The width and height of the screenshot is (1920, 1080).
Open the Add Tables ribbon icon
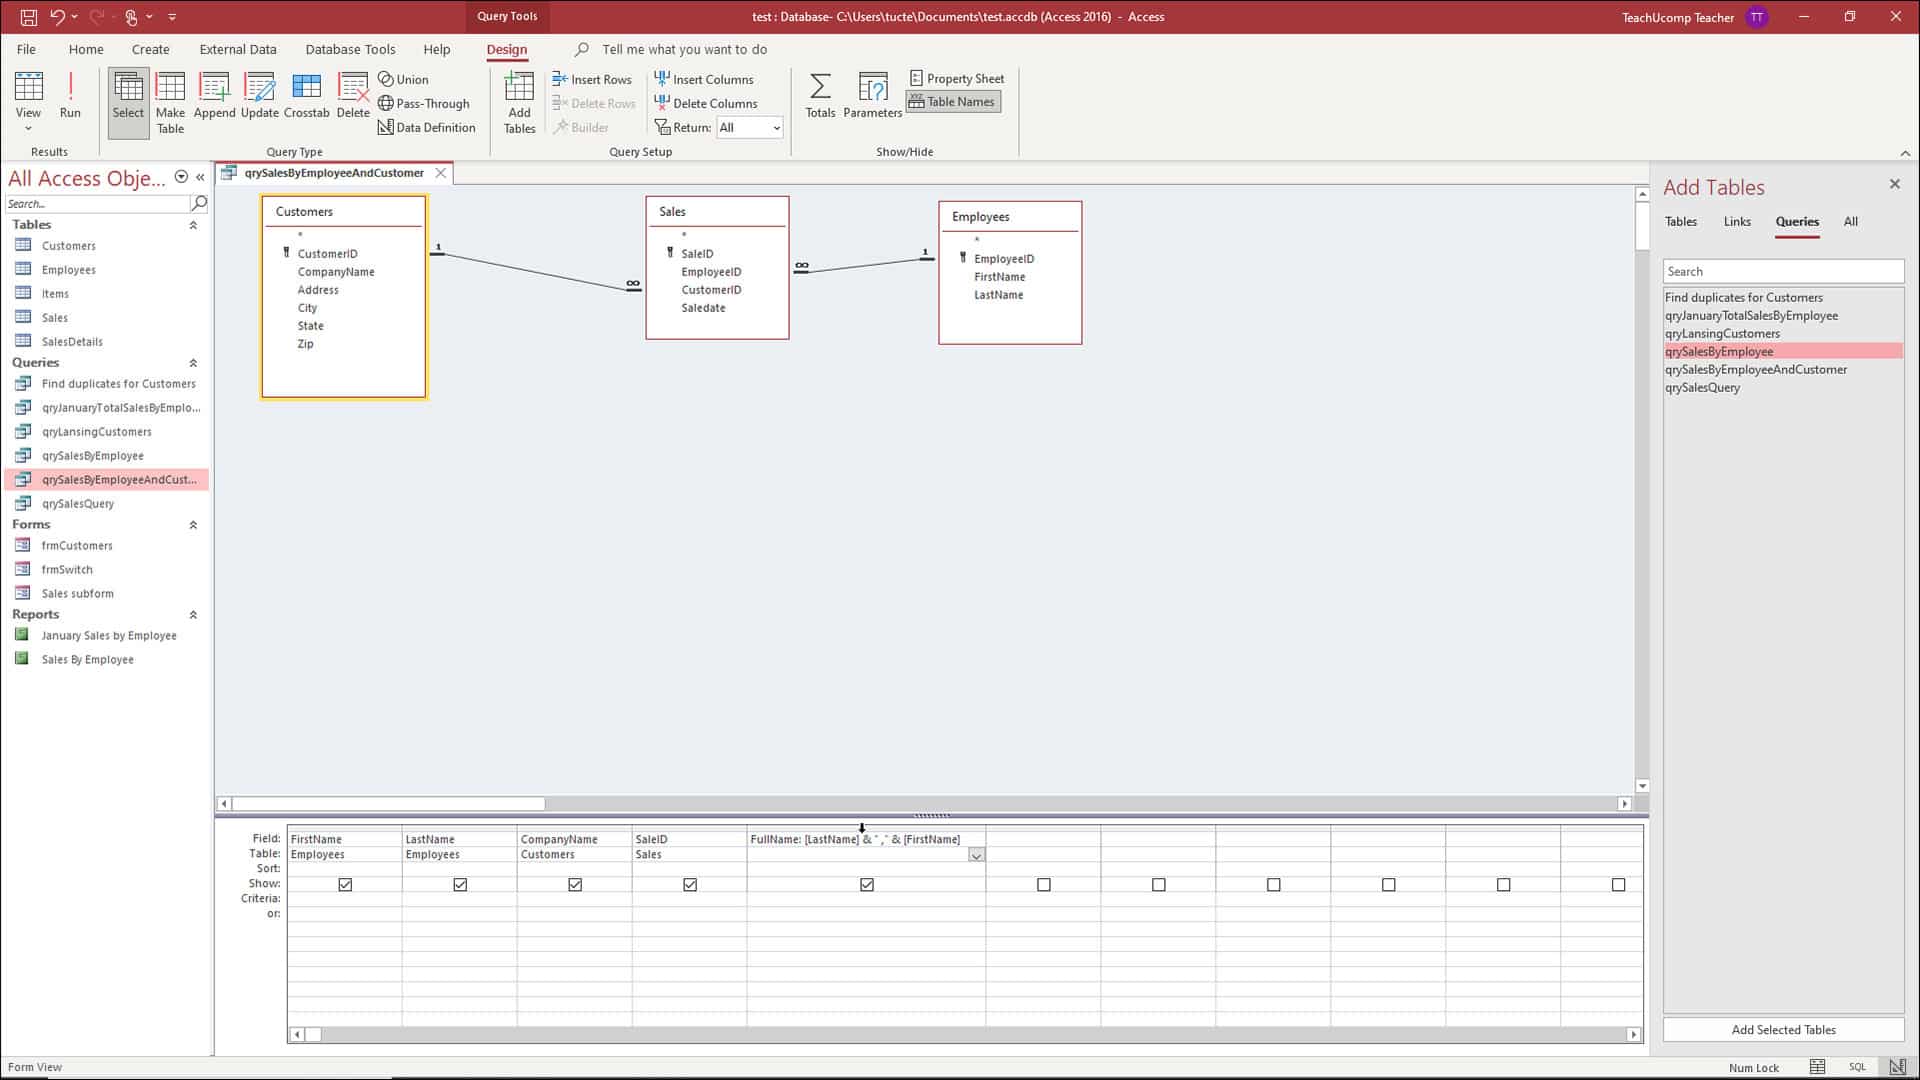point(519,103)
